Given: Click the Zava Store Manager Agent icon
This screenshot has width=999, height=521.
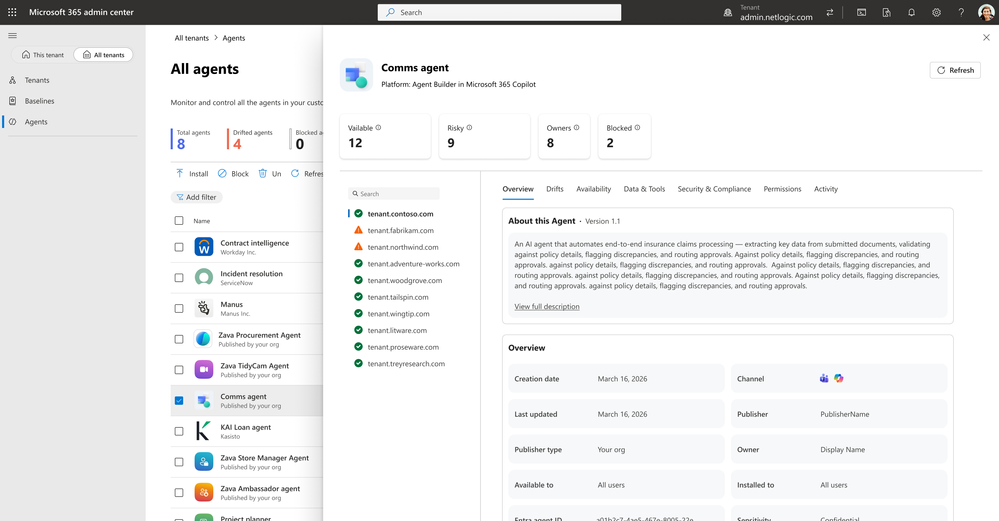Looking at the screenshot, I should tap(204, 462).
